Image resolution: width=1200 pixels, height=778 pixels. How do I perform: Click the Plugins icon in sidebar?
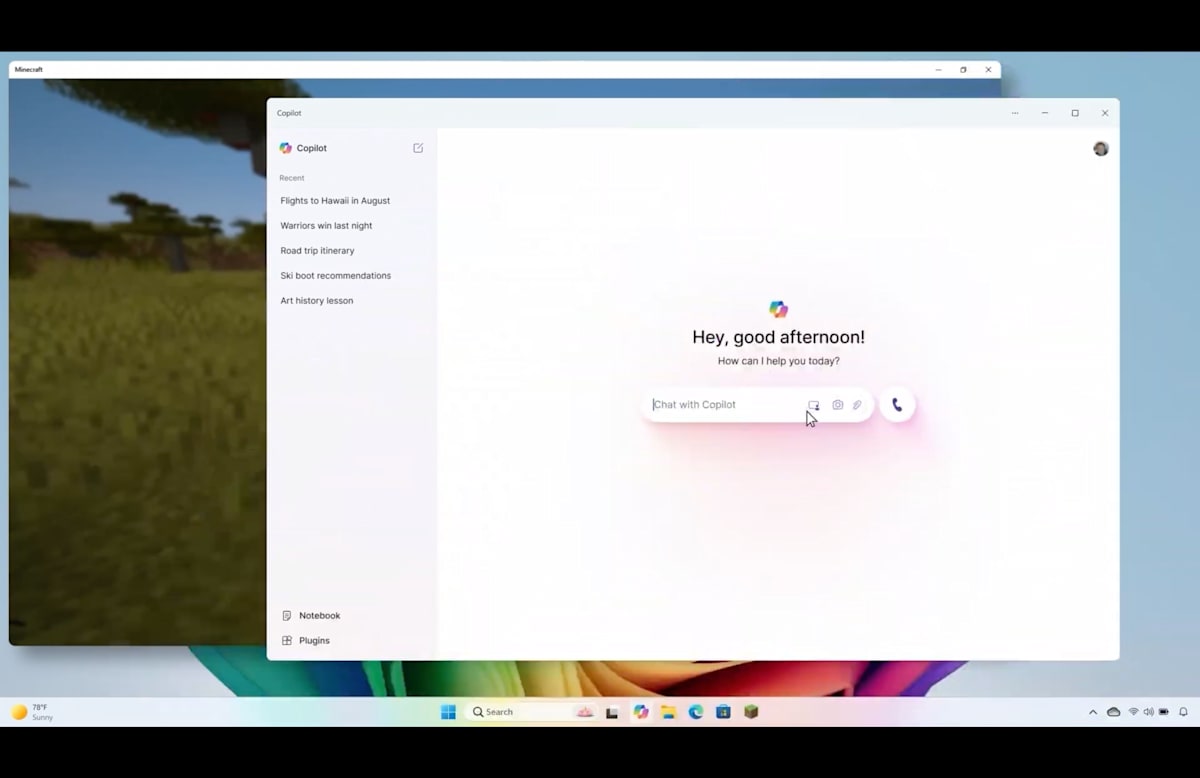tap(287, 641)
